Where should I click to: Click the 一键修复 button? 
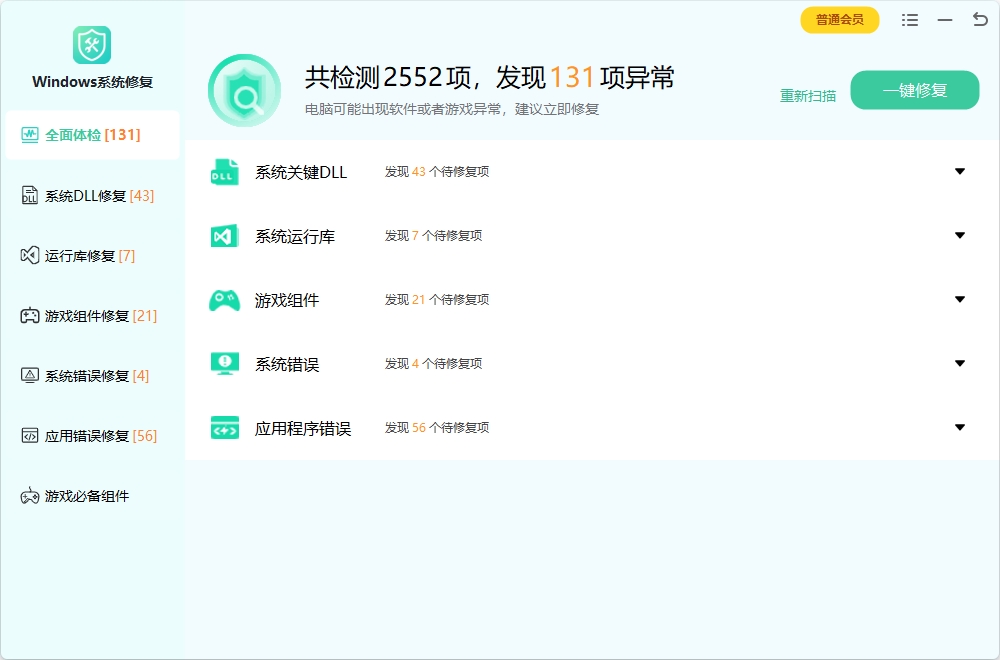pos(915,90)
